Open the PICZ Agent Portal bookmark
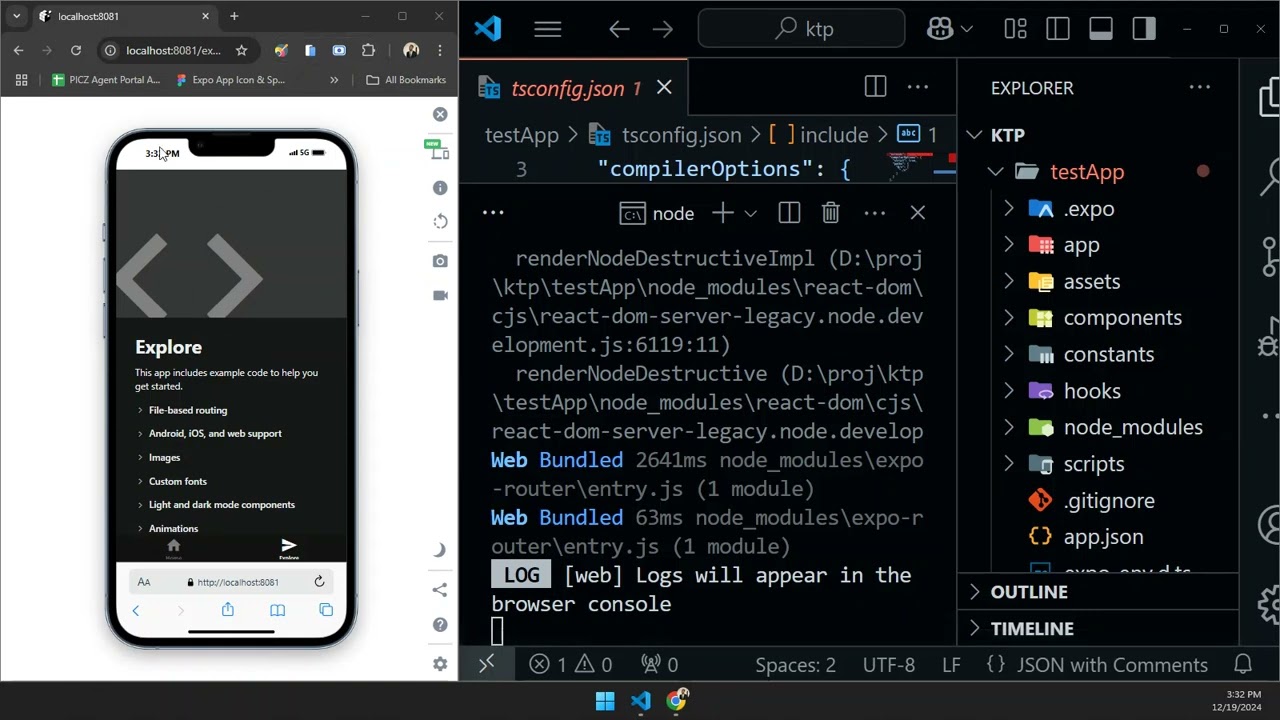This screenshot has height=720, width=1280. coord(105,80)
